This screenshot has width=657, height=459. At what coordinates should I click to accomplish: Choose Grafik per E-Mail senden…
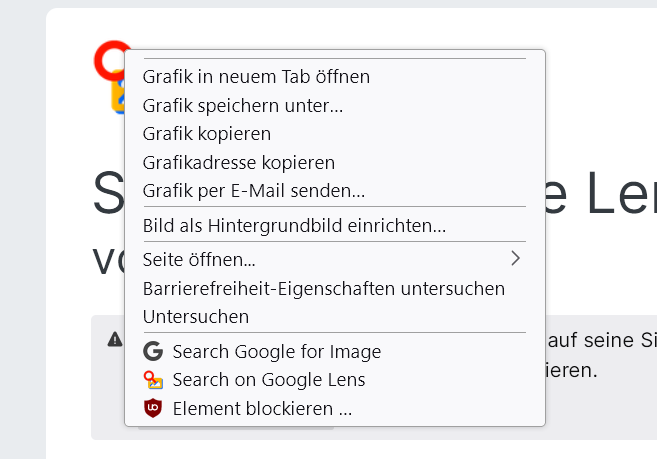254,190
